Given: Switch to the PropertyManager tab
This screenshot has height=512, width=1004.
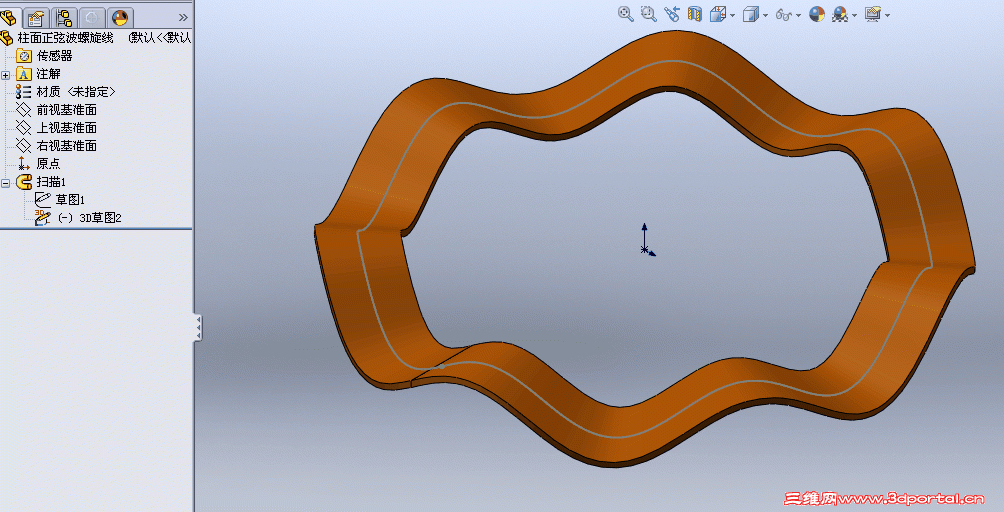Looking at the screenshot, I should (36, 17).
